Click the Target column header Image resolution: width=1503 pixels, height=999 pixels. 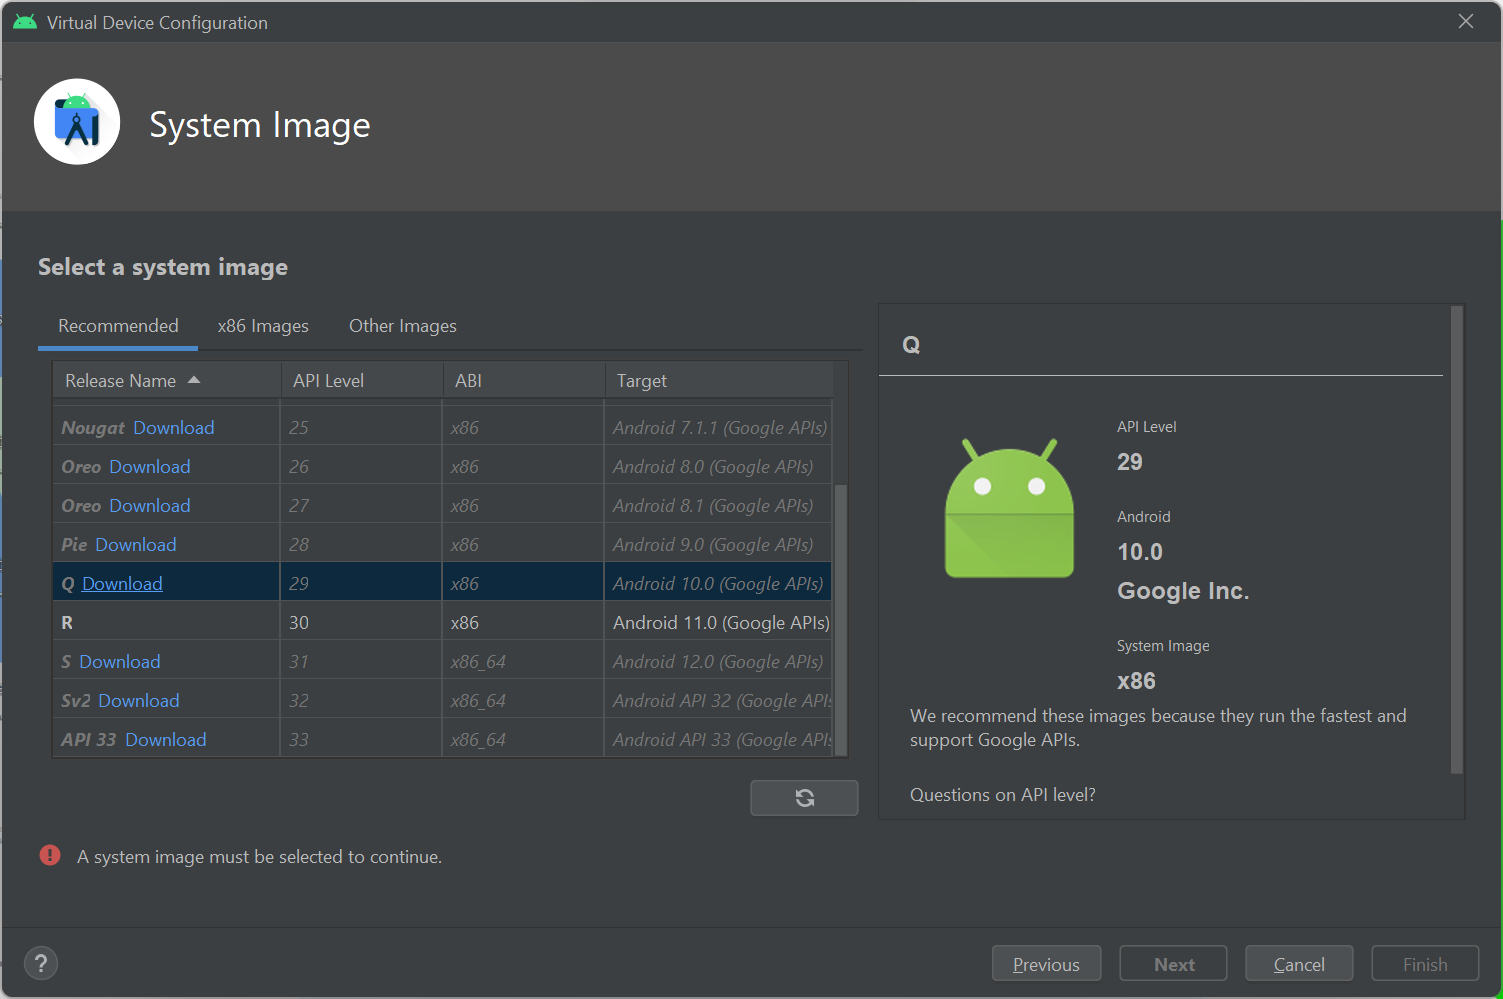coord(719,381)
